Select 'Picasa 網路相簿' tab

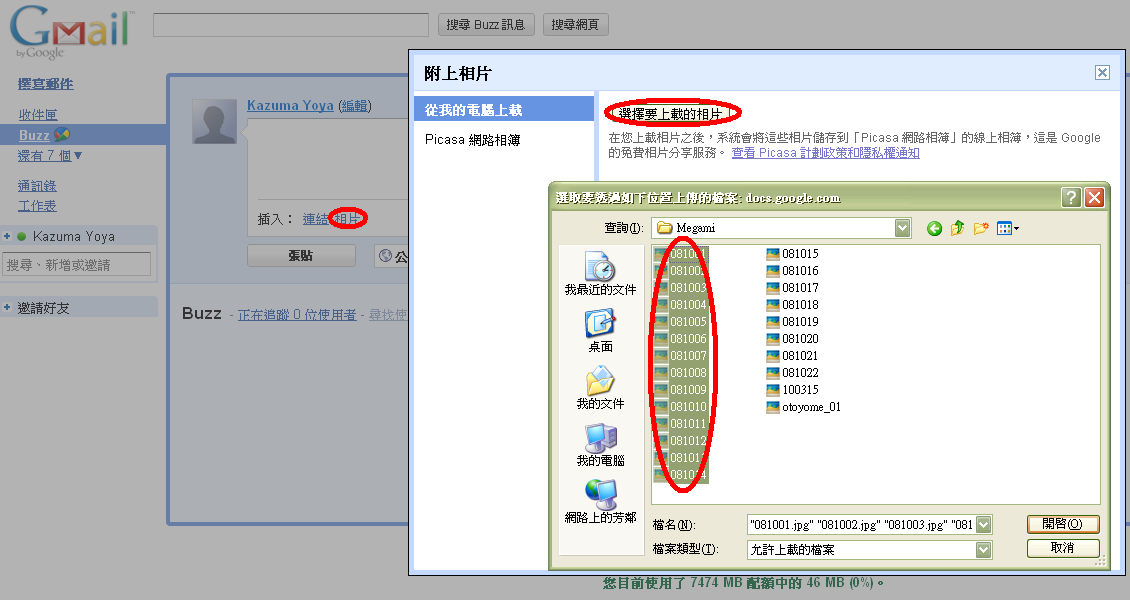(x=473, y=140)
